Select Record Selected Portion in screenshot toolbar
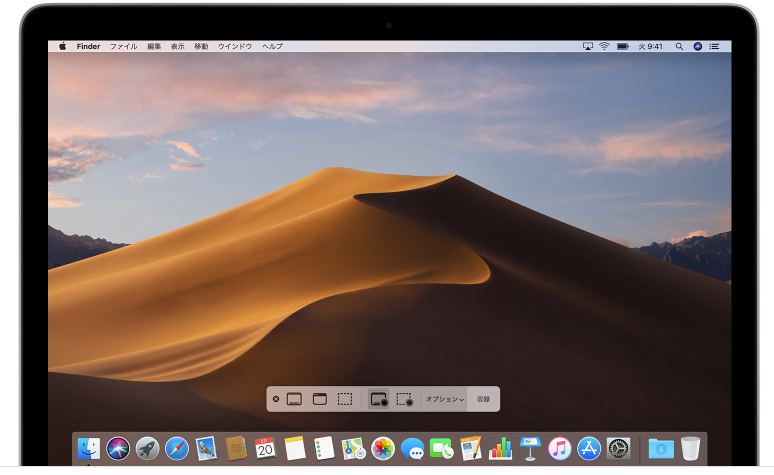The width and height of the screenshot is (774, 475). click(405, 399)
